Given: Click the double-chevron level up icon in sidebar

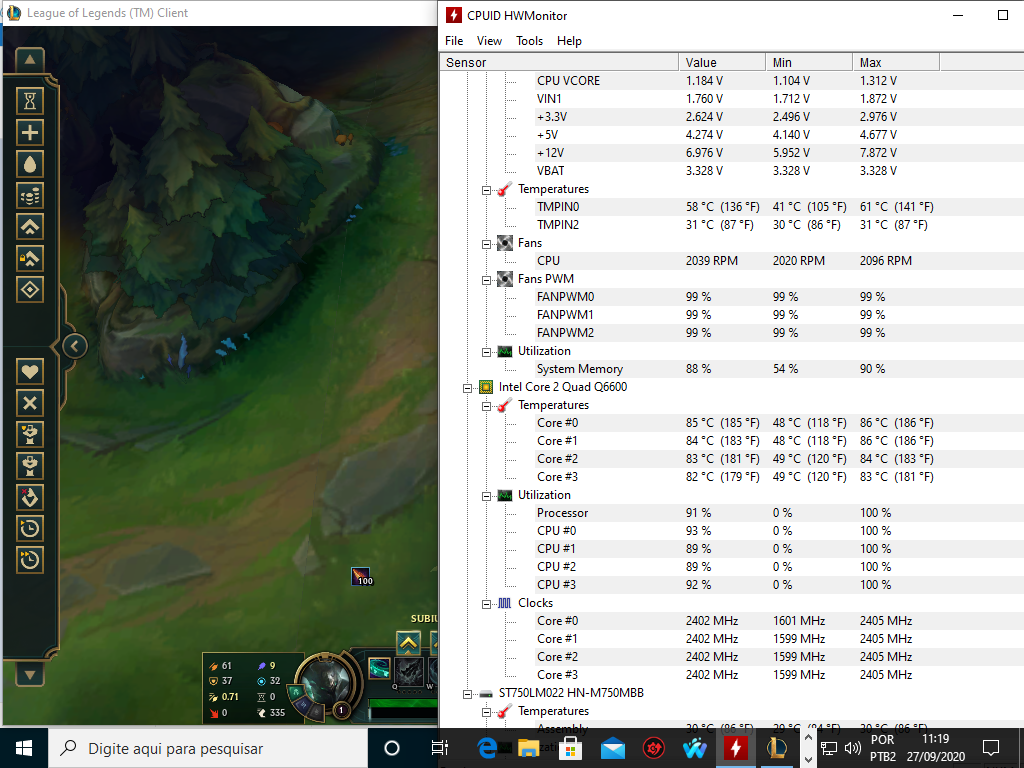Looking at the screenshot, I should tap(30, 227).
